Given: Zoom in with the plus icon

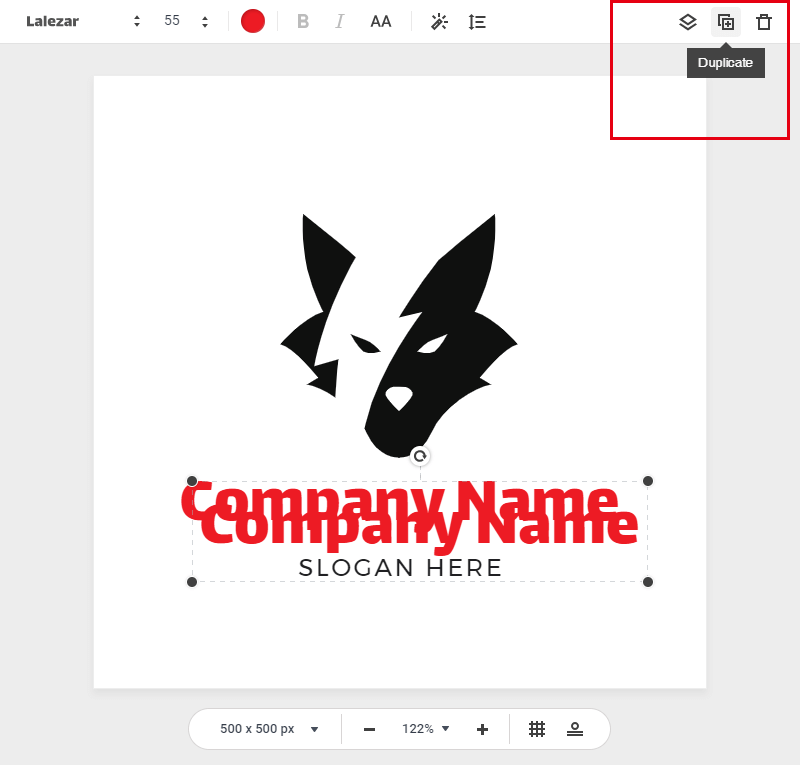Looking at the screenshot, I should tap(482, 729).
